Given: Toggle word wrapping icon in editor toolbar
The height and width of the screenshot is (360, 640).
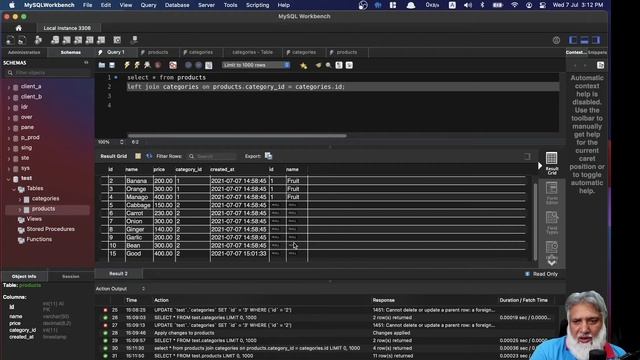Looking at the screenshot, I should [349, 65].
